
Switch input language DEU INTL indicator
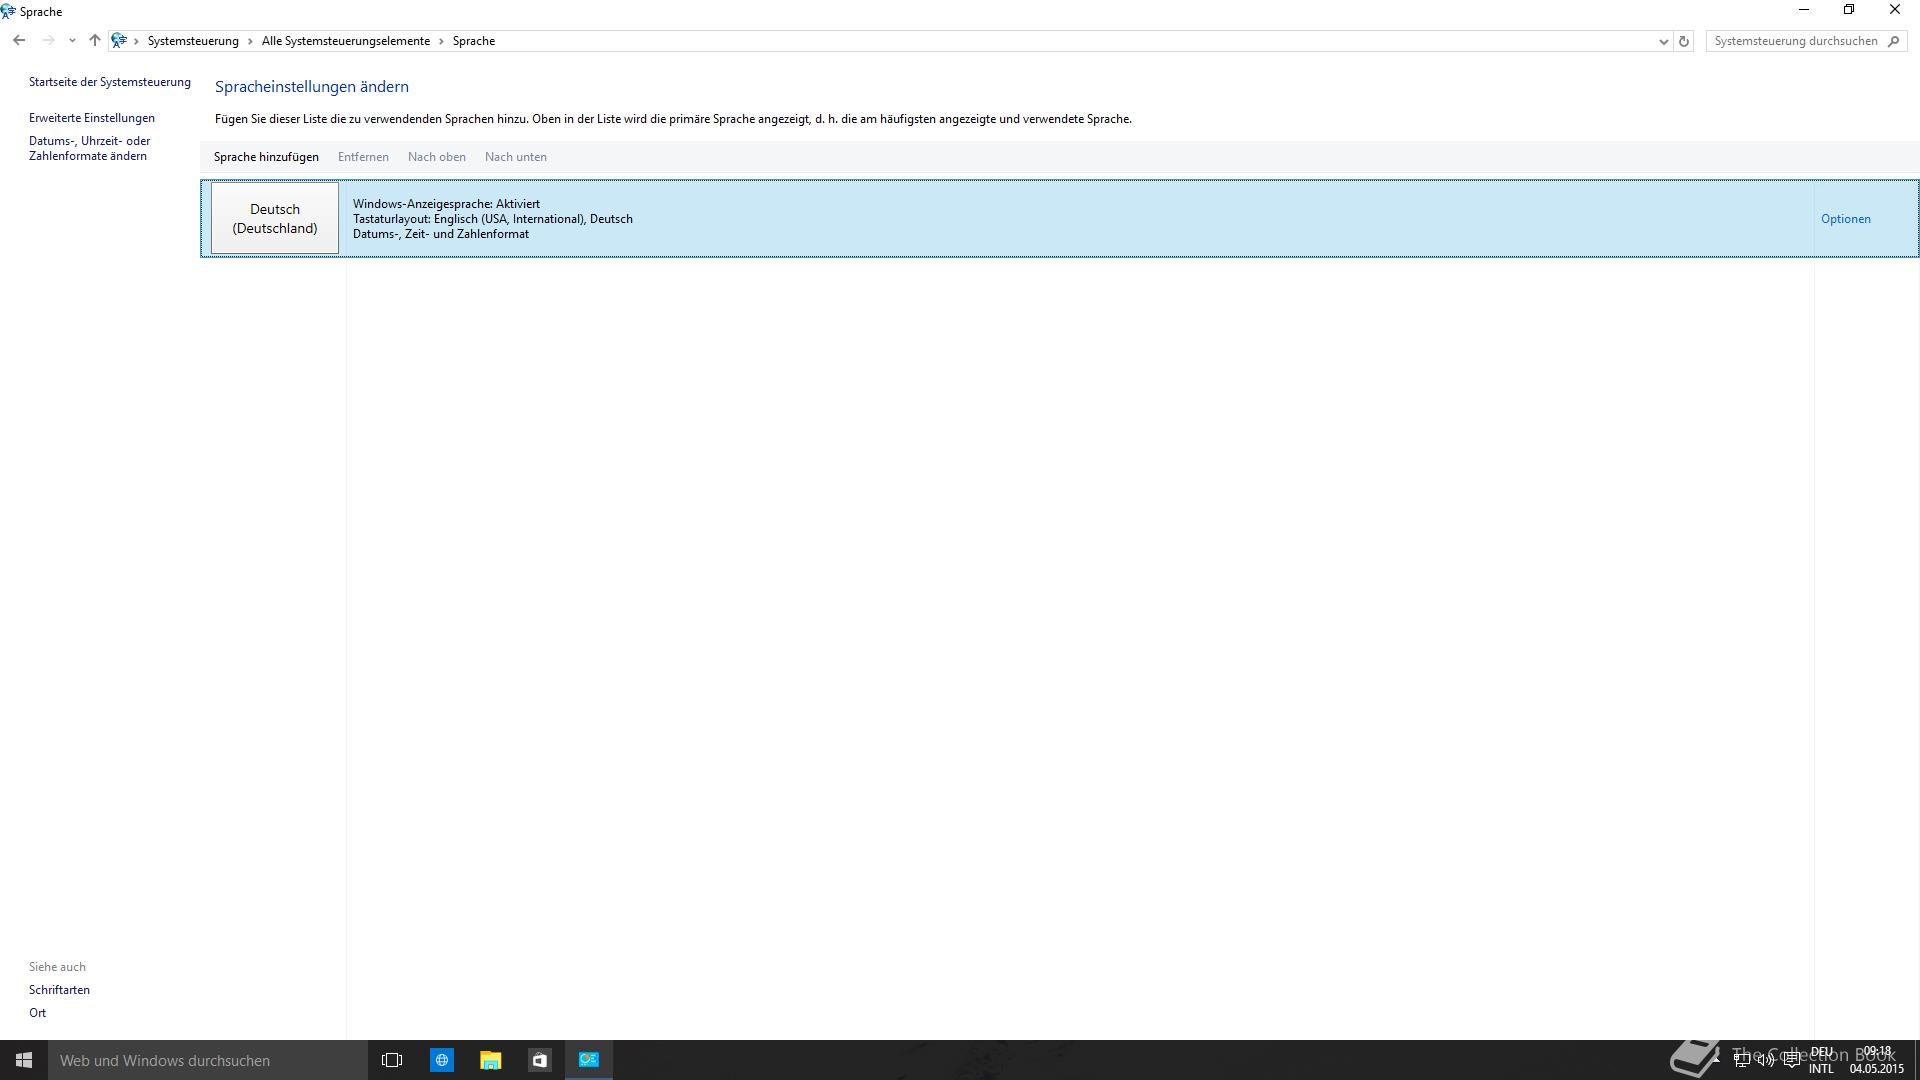click(1821, 1060)
